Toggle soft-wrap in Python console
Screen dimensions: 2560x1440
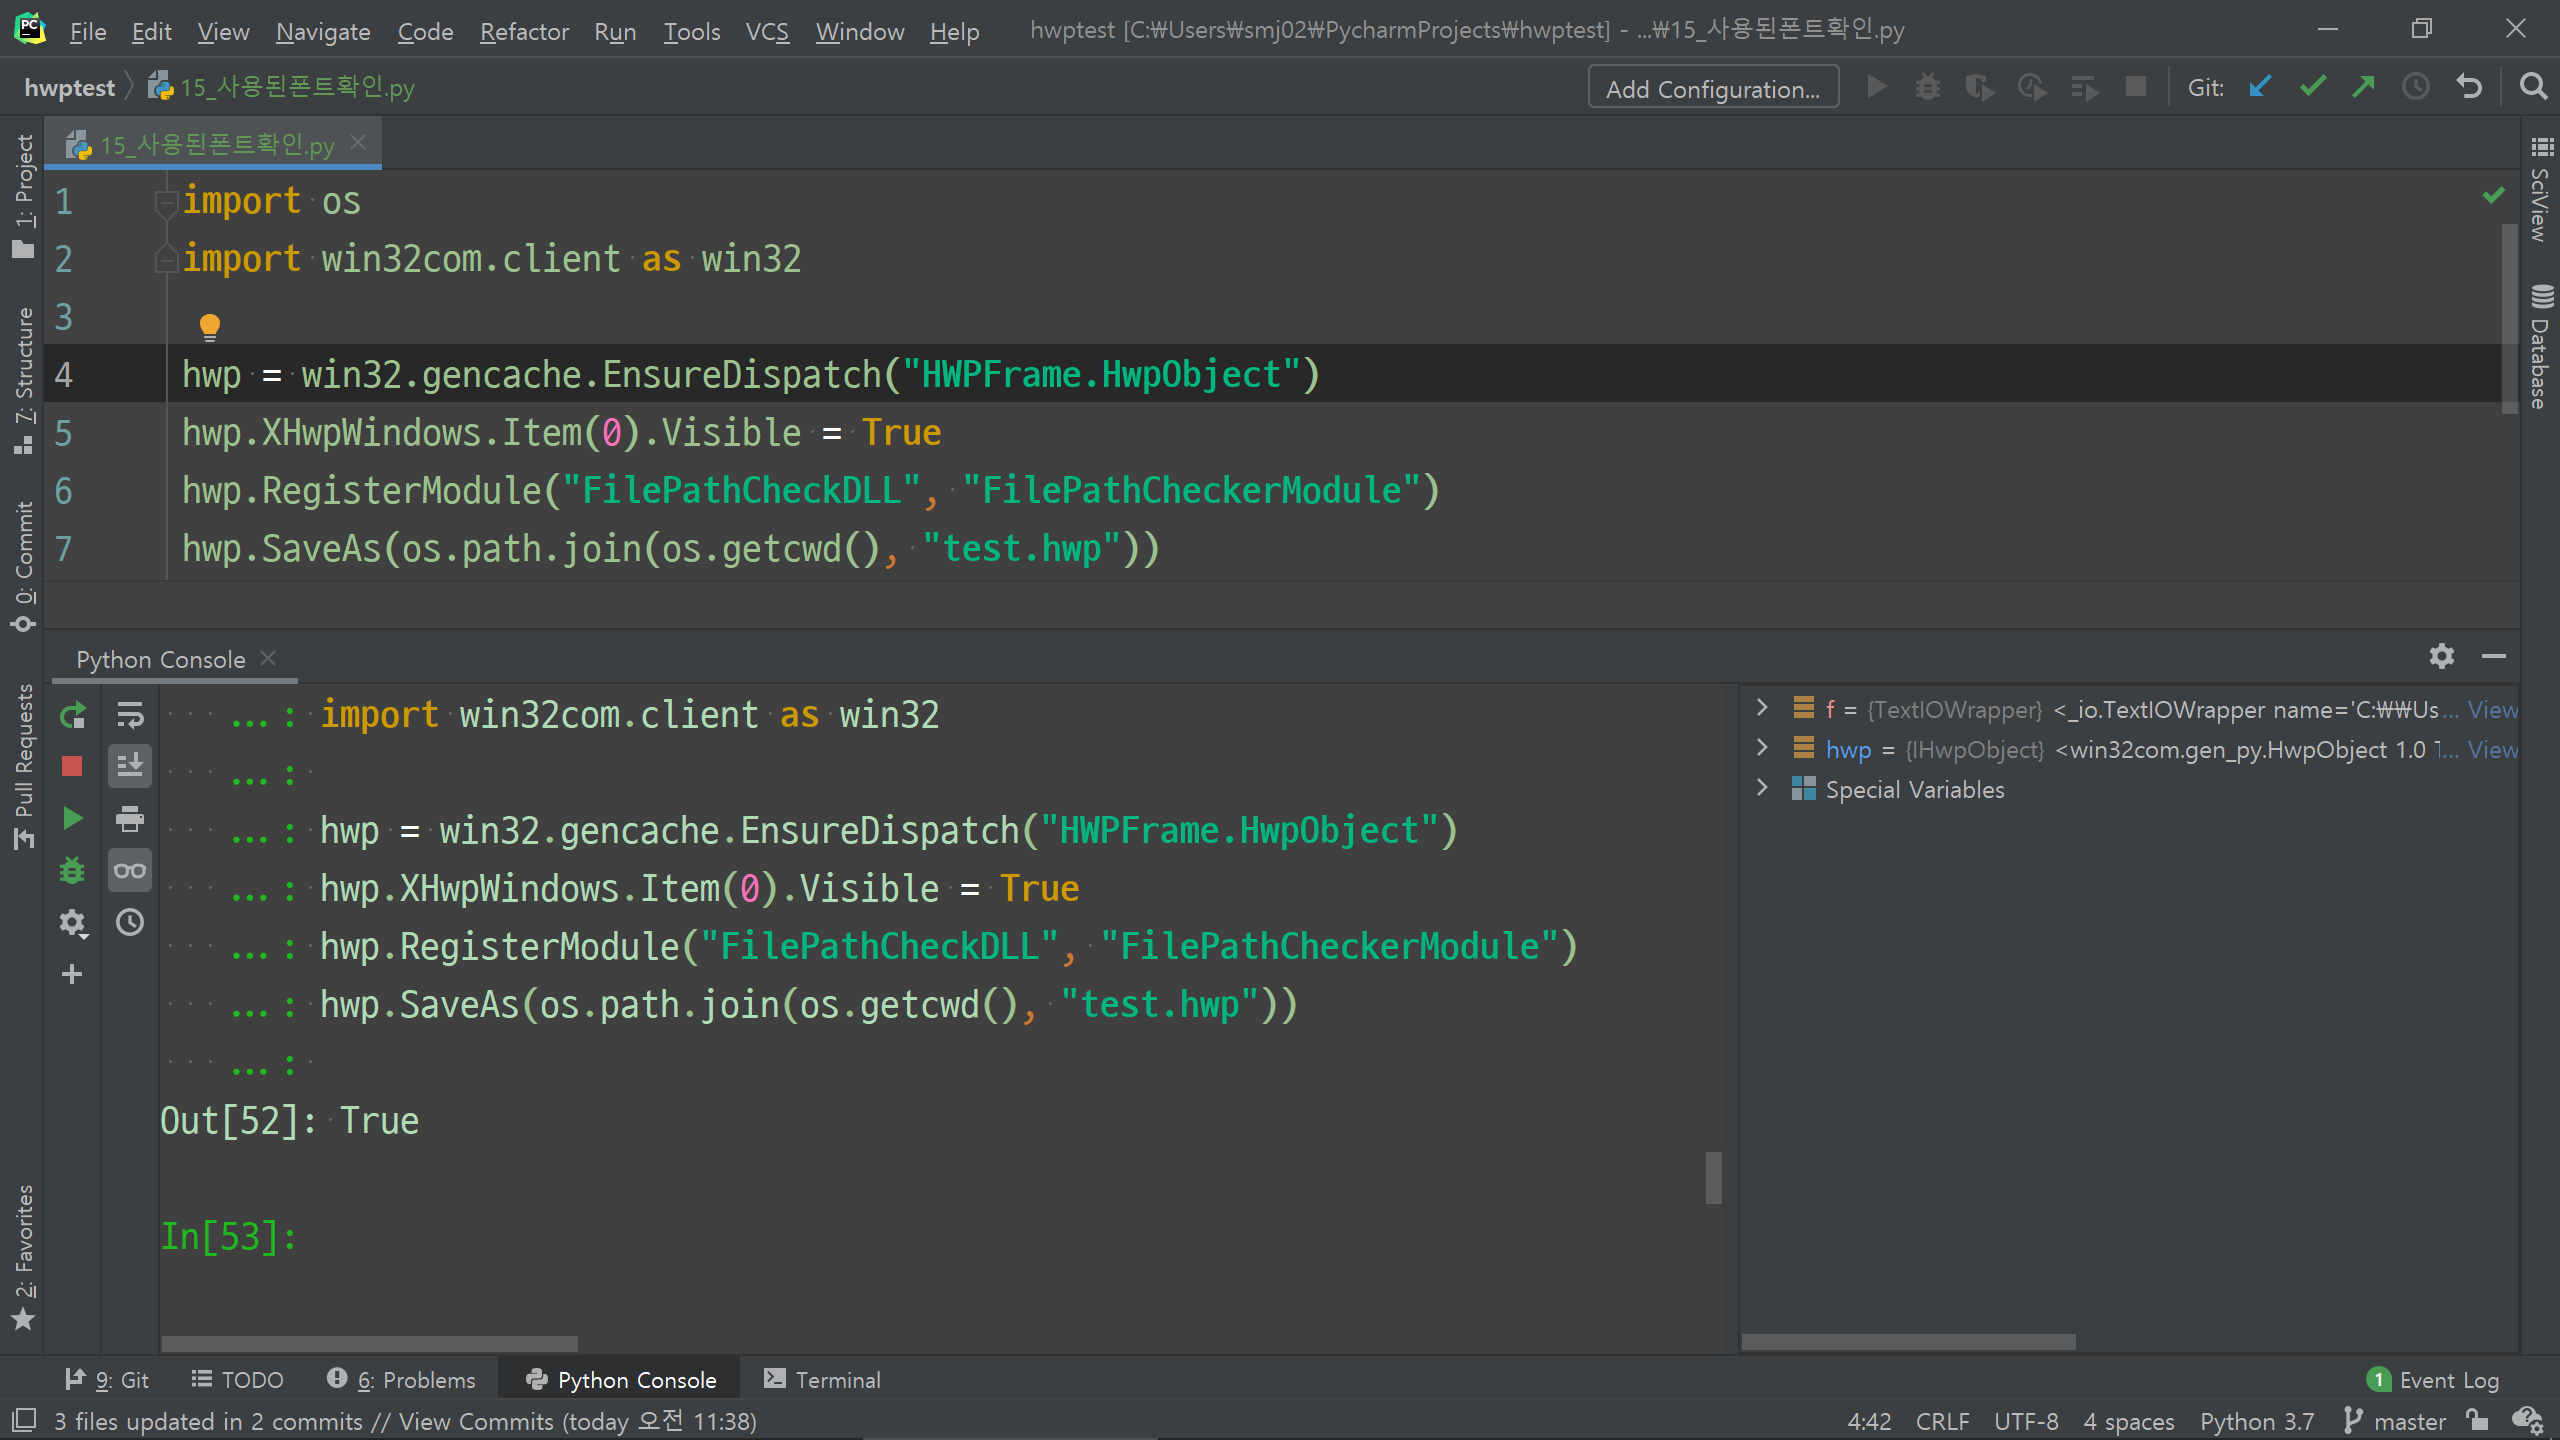[130, 715]
